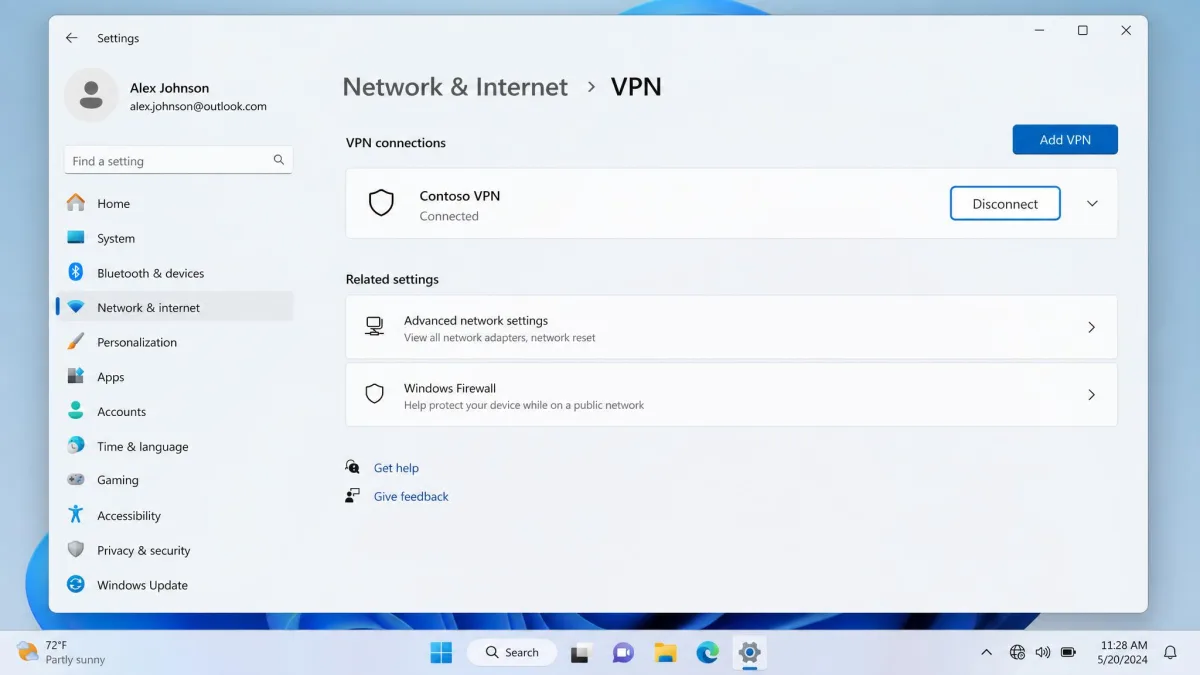Open Advanced network settings chevron
1200x675 pixels.
(1091, 327)
